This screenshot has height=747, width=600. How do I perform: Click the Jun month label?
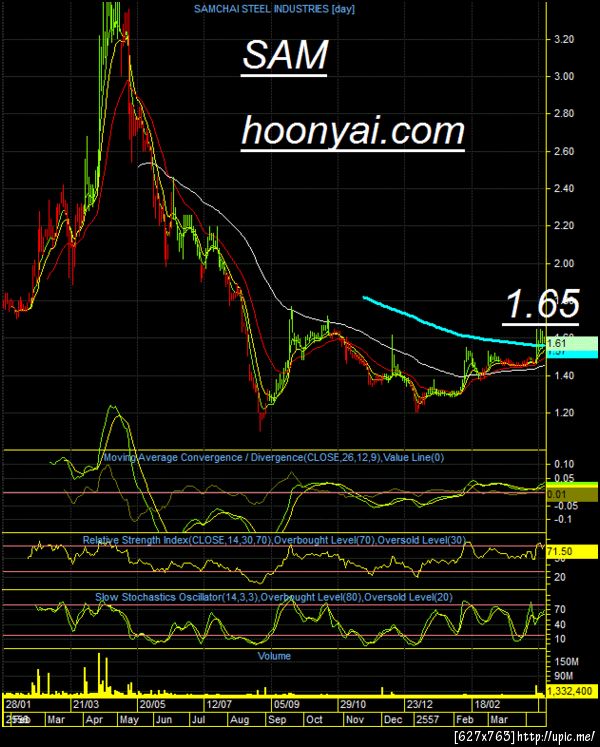click(163, 719)
